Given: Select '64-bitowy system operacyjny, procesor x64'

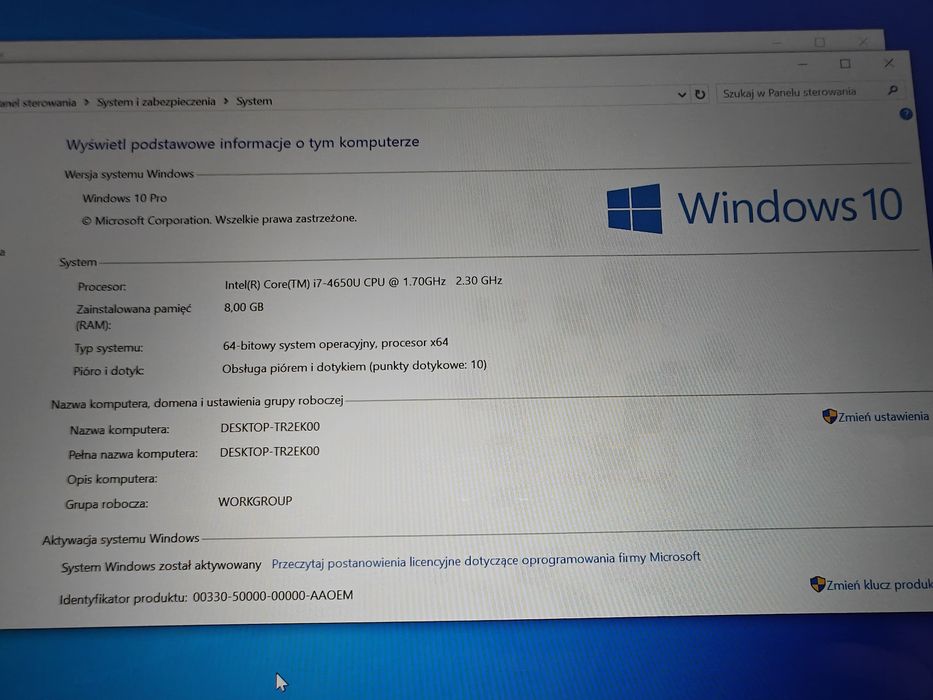Looking at the screenshot, I should pyautogui.click(x=335, y=343).
